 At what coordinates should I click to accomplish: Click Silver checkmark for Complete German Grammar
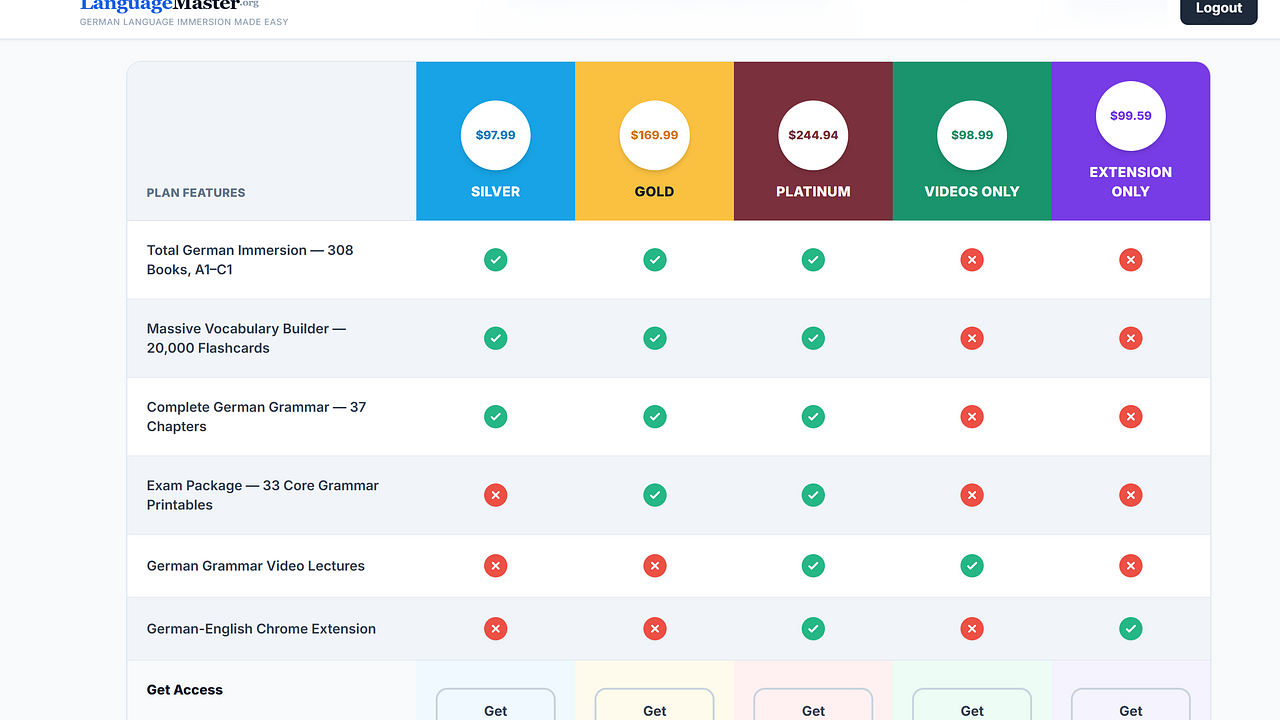tap(495, 416)
